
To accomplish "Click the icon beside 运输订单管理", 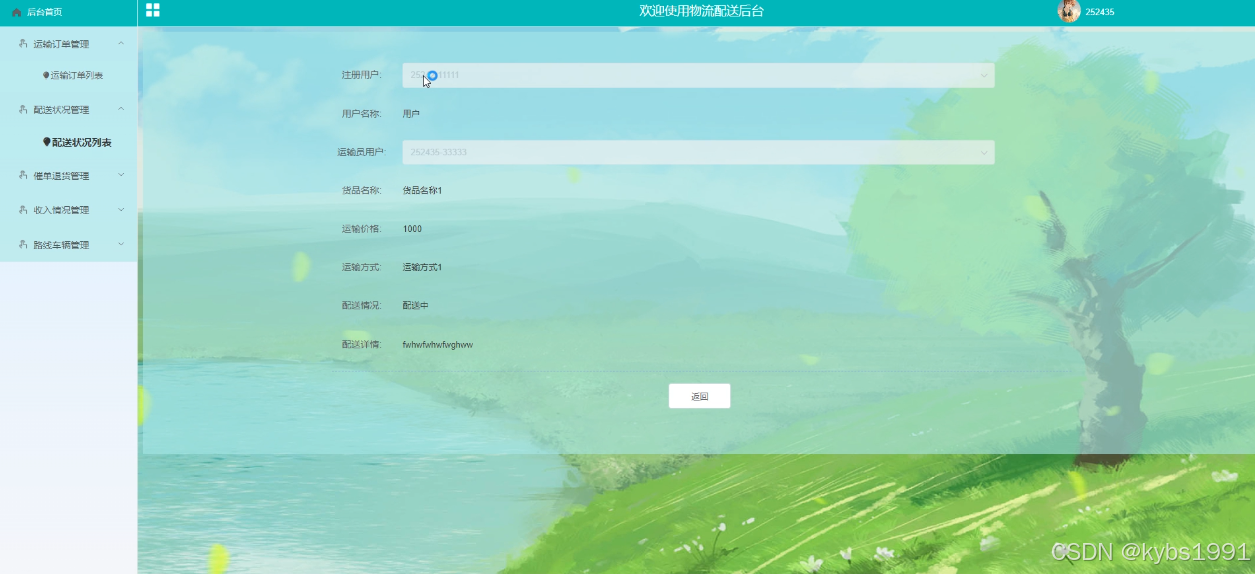I will [23, 43].
